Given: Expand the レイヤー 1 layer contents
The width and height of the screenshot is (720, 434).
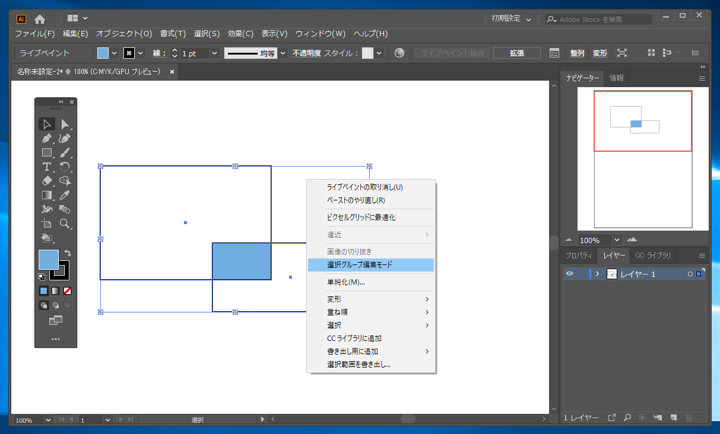Looking at the screenshot, I should tap(597, 274).
